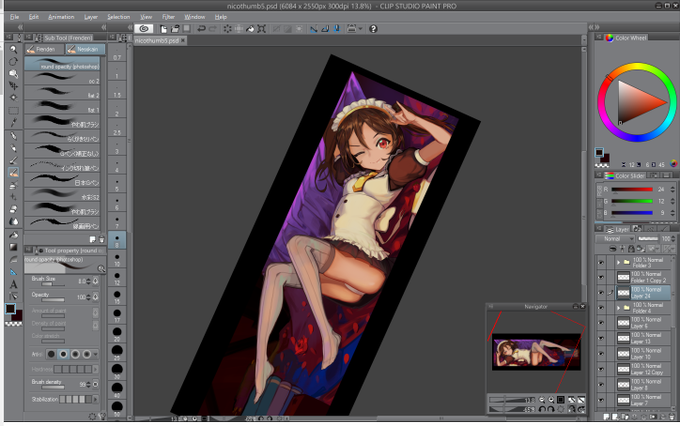Clear selection with toolbar icon
The image size is (680, 426).
(227, 29)
